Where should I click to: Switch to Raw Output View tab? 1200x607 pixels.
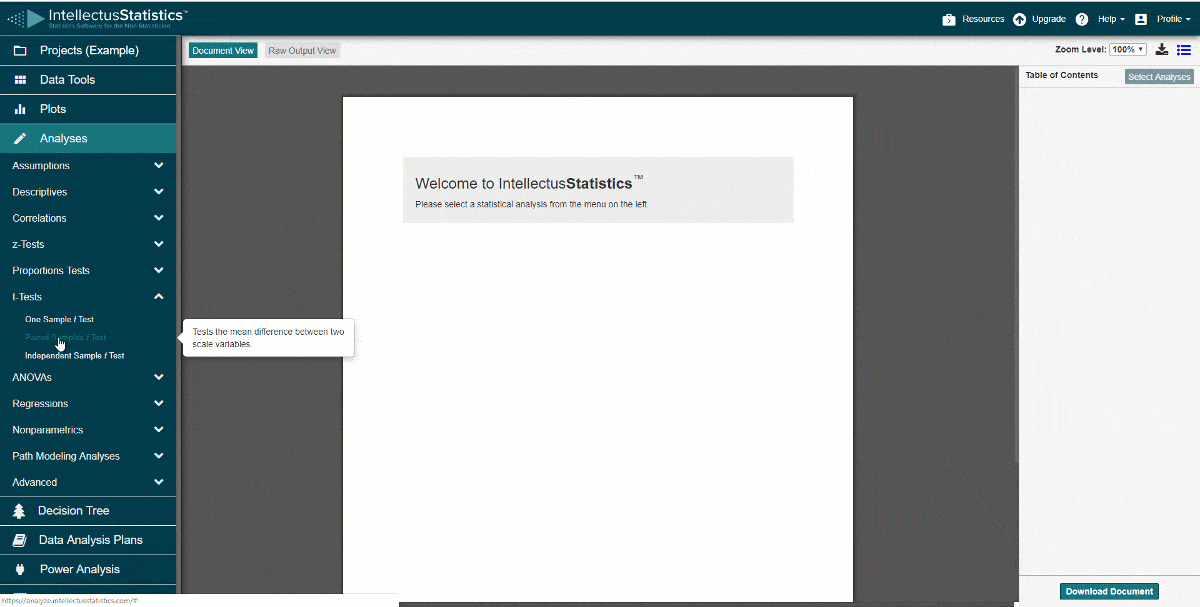coord(302,51)
